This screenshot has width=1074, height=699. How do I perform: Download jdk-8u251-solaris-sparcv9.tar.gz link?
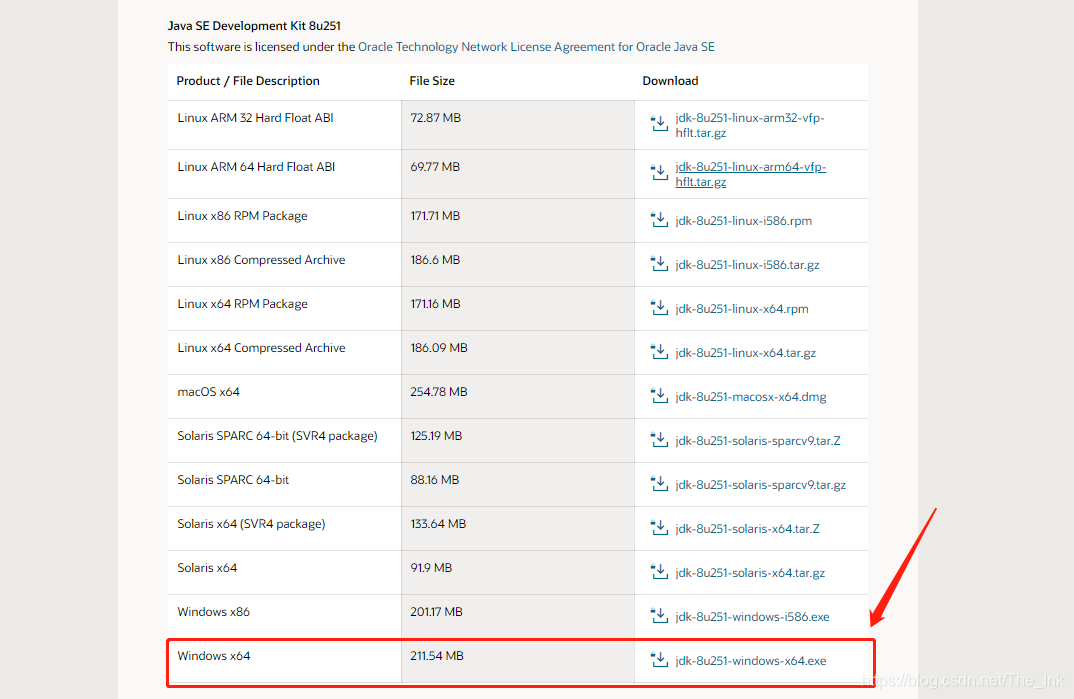(760, 485)
